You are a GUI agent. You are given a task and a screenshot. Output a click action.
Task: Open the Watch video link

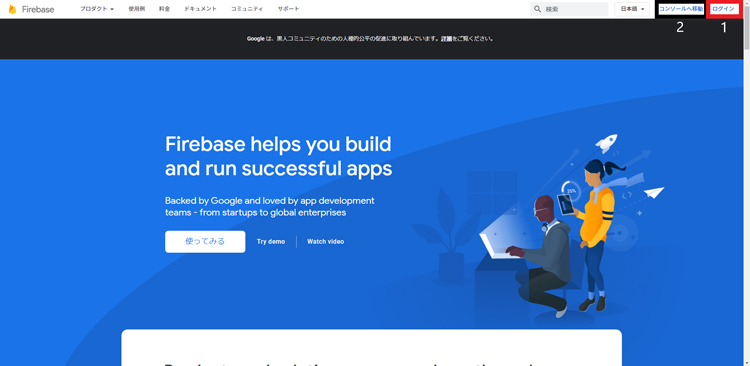coord(325,242)
